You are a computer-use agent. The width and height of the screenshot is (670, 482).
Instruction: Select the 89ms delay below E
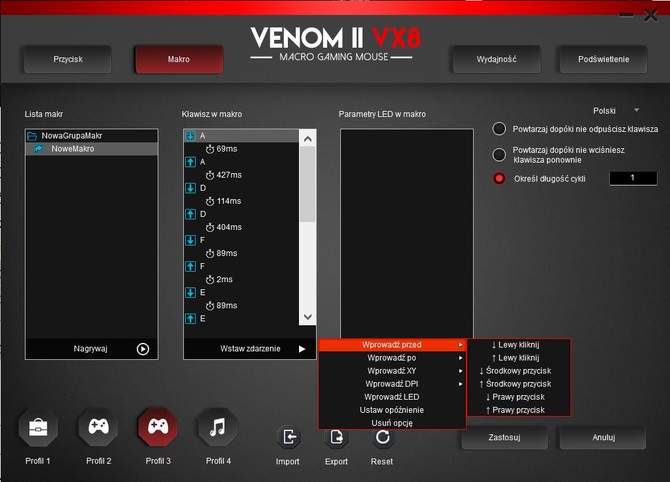pyautogui.click(x=226, y=306)
